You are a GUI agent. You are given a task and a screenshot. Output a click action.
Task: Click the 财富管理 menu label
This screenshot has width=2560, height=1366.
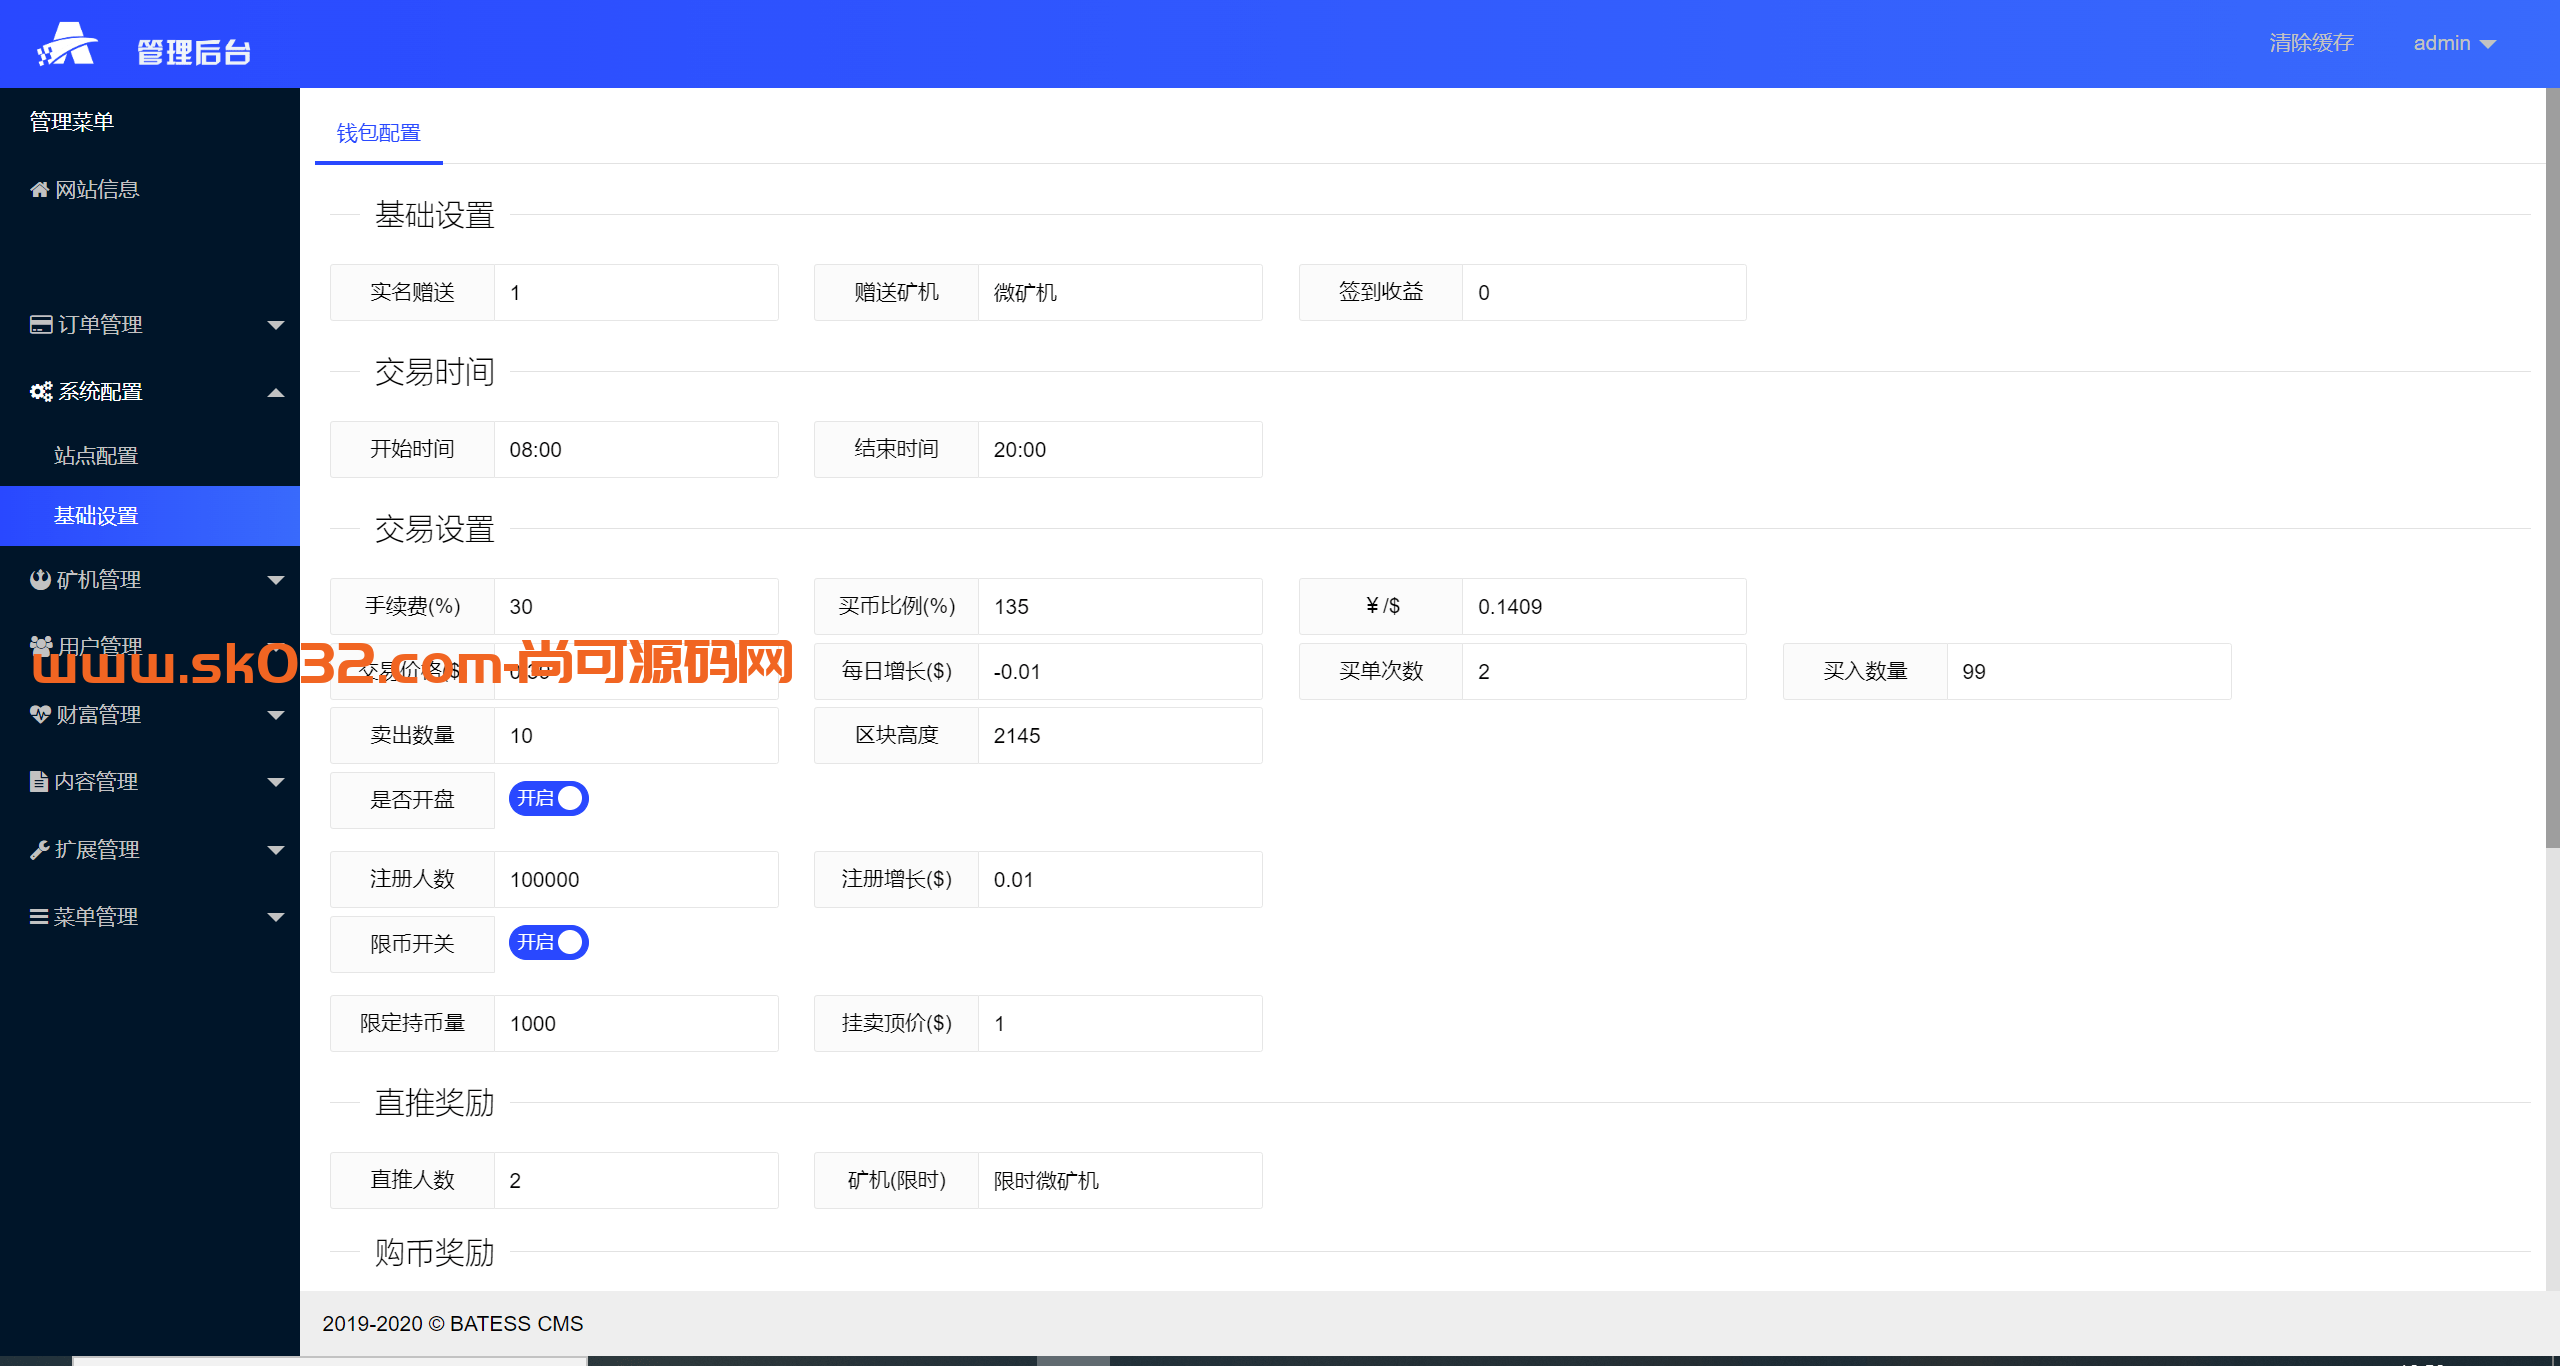click(98, 715)
